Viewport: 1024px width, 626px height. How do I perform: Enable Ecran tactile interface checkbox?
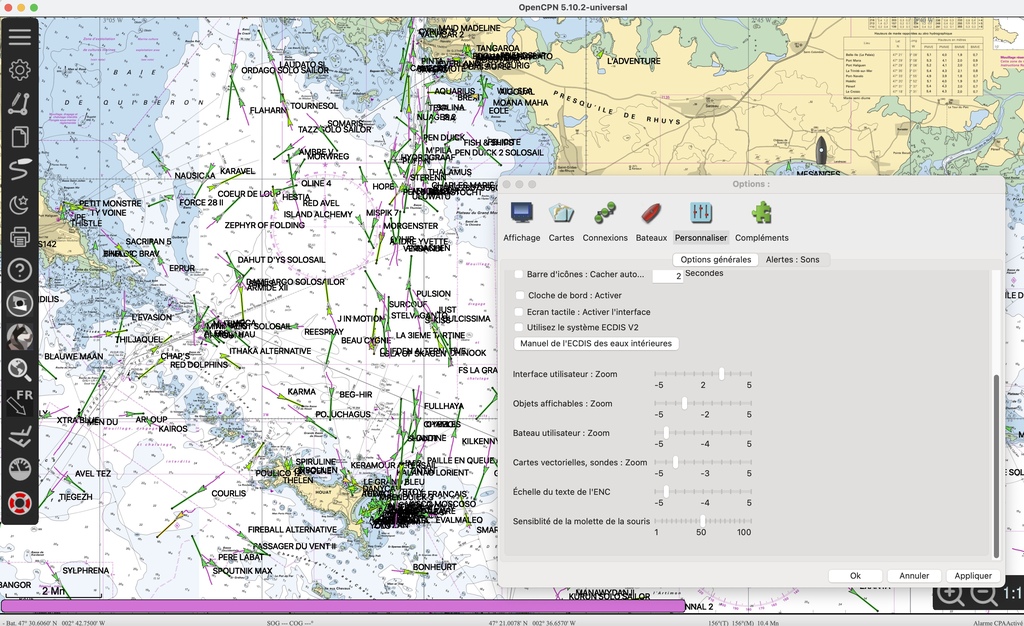520,312
